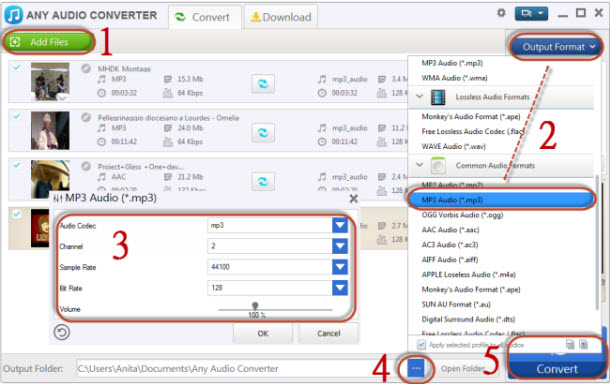Screen dimensions: 610x384
Task: Click OK in MP3 Audio dialog
Action: [263, 333]
